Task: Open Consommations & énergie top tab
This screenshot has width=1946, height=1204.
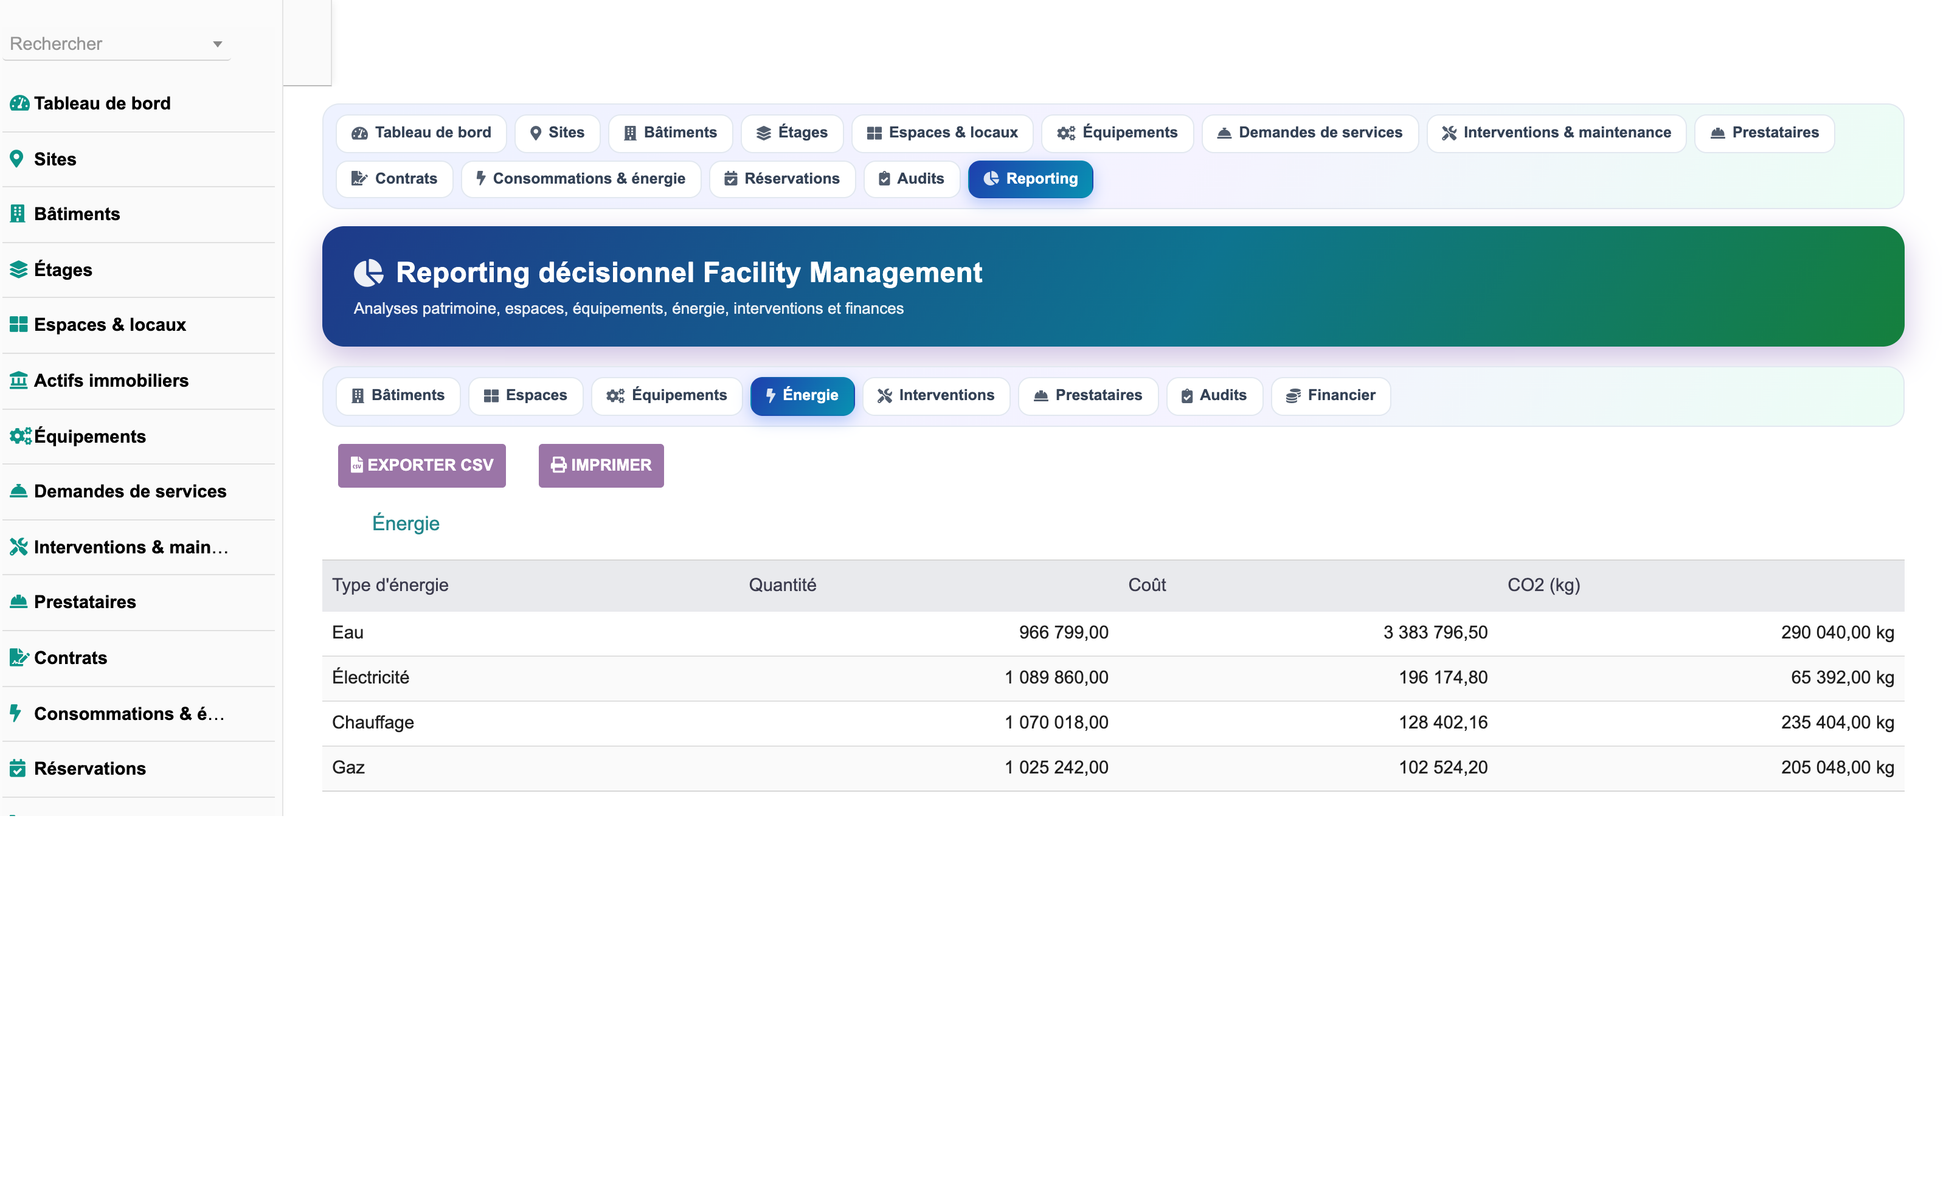Action: coord(581,179)
